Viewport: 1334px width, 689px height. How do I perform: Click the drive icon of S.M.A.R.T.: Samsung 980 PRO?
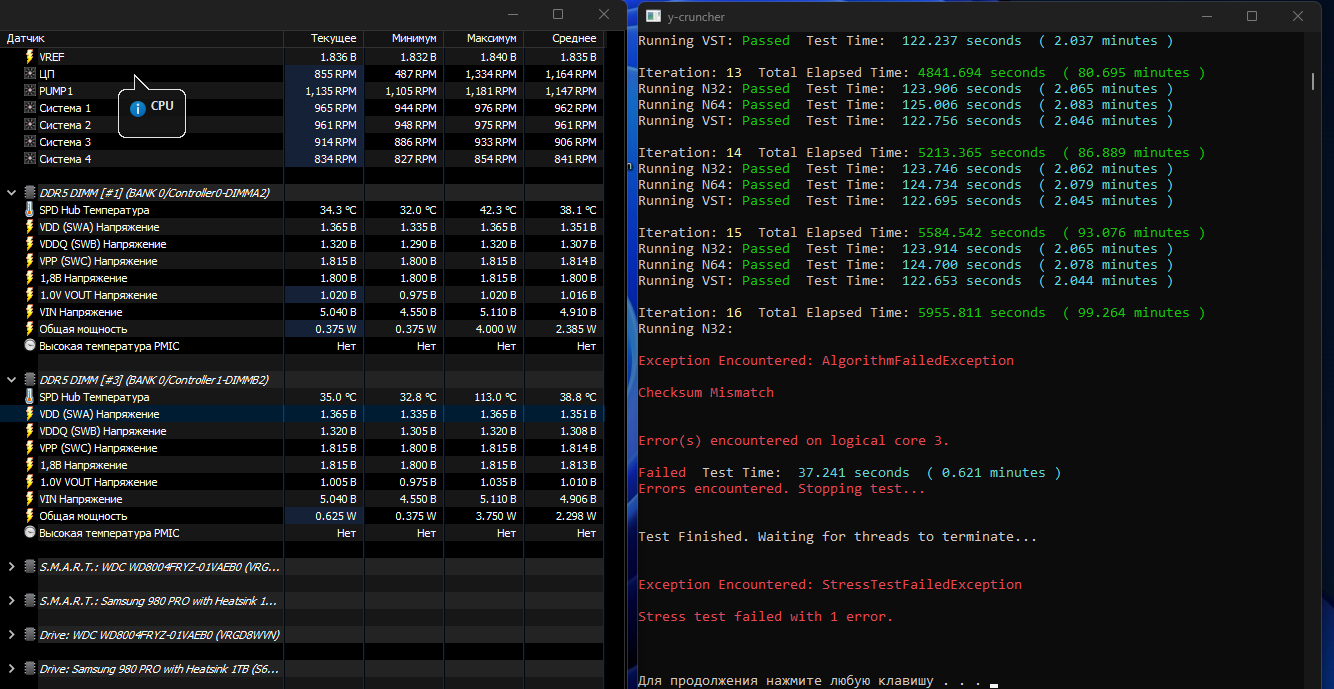pyautogui.click(x=29, y=601)
